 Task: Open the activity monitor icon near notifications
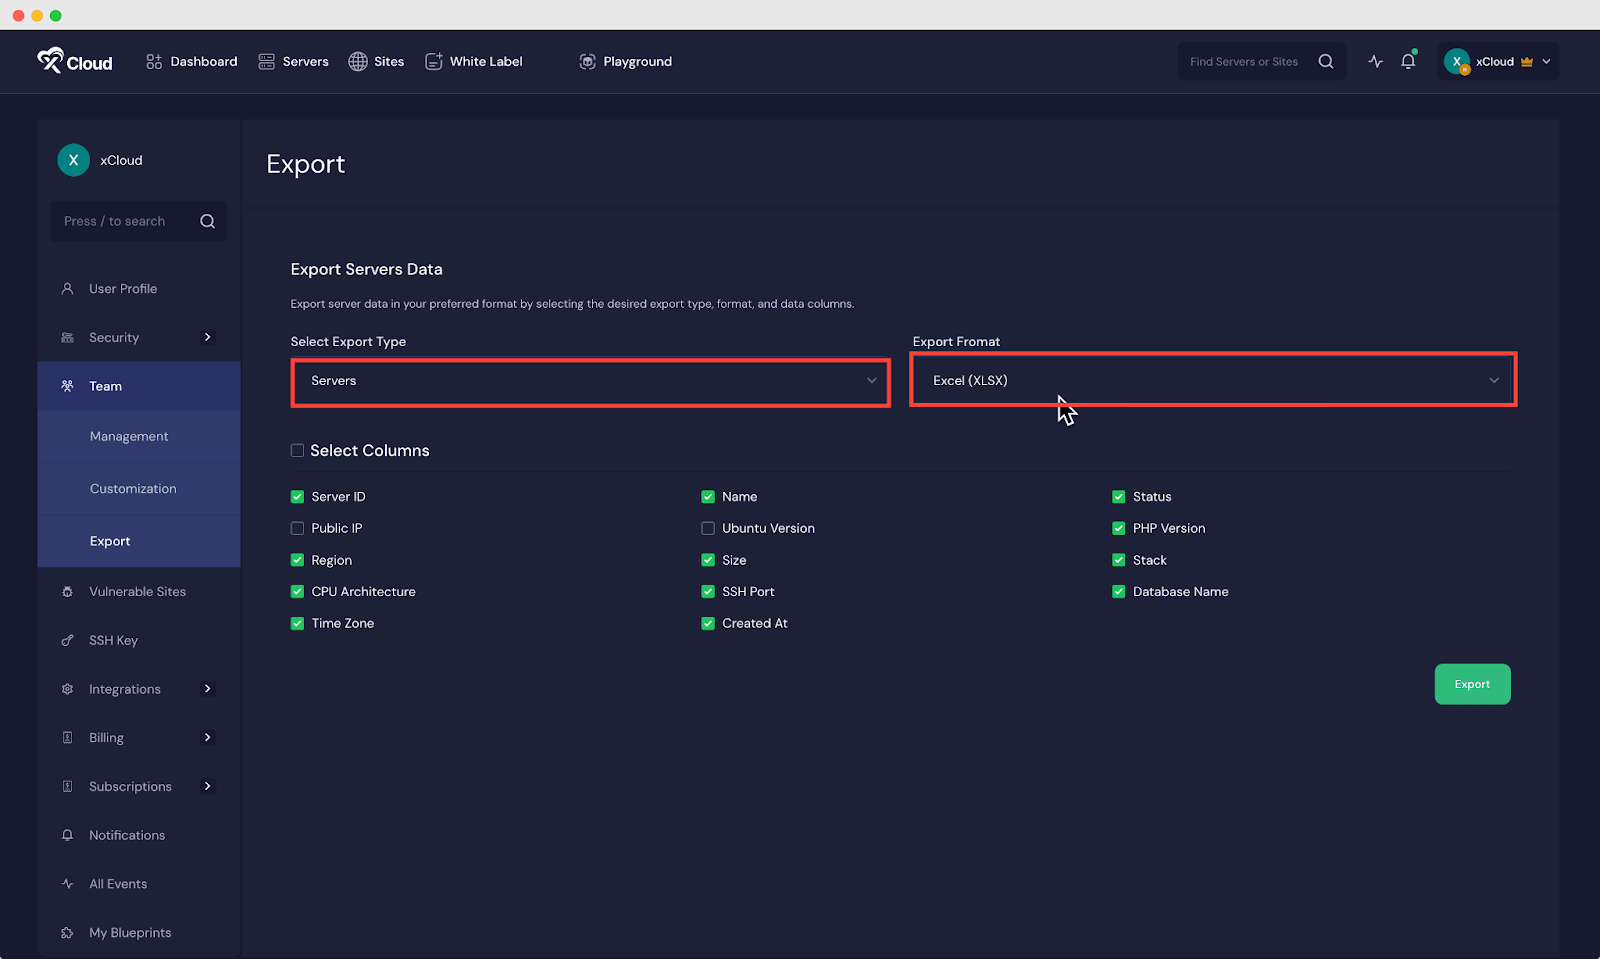[1375, 61]
